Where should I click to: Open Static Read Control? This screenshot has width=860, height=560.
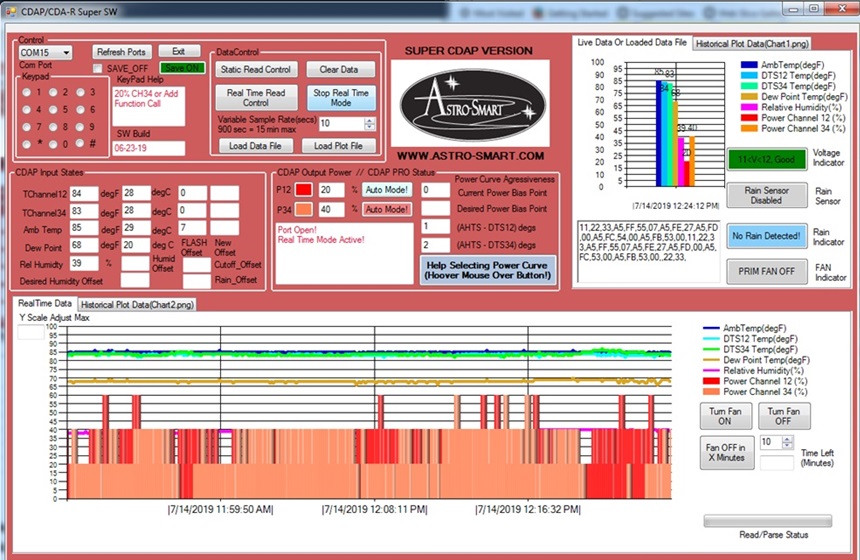tap(256, 69)
